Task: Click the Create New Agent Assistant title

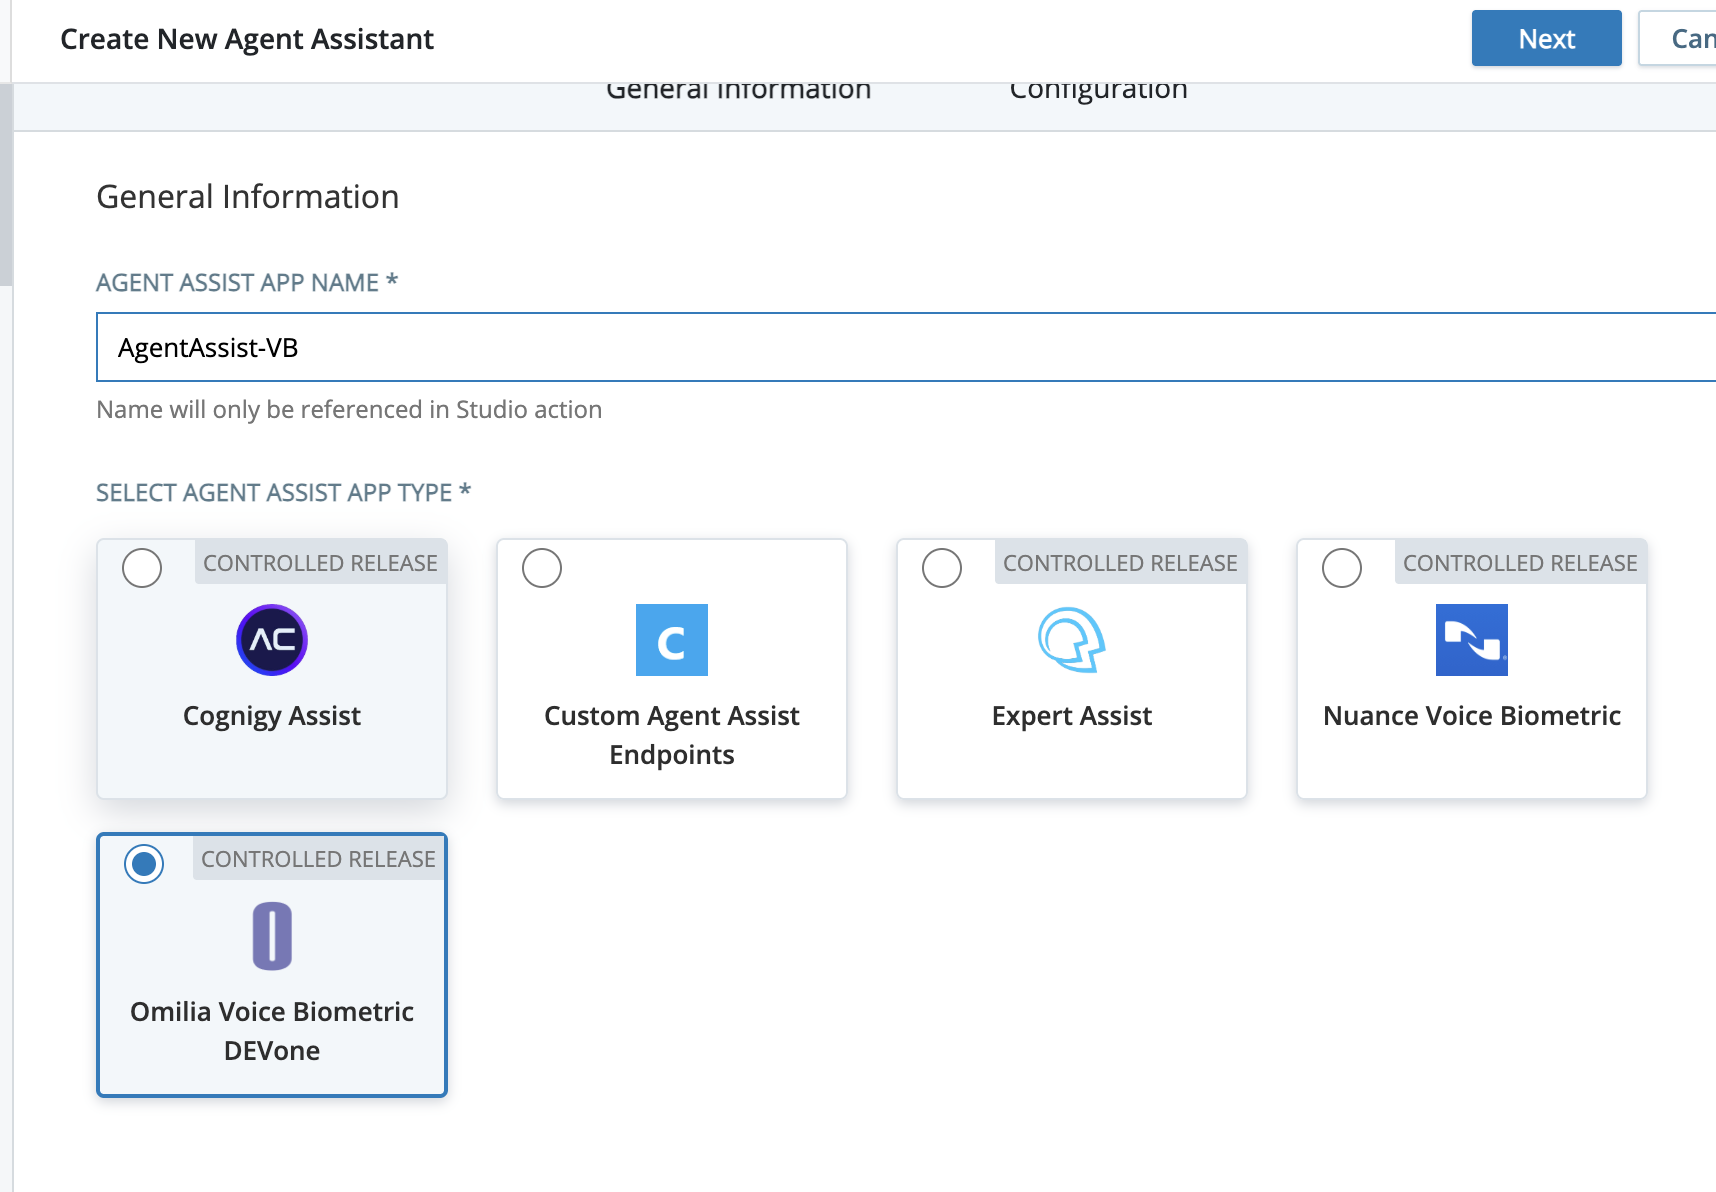Action: coord(247,39)
